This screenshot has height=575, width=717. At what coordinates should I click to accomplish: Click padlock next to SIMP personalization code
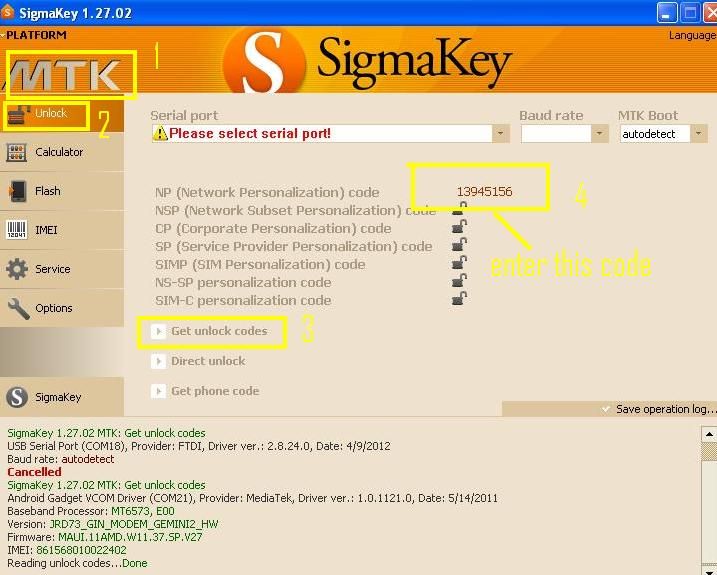point(459,263)
